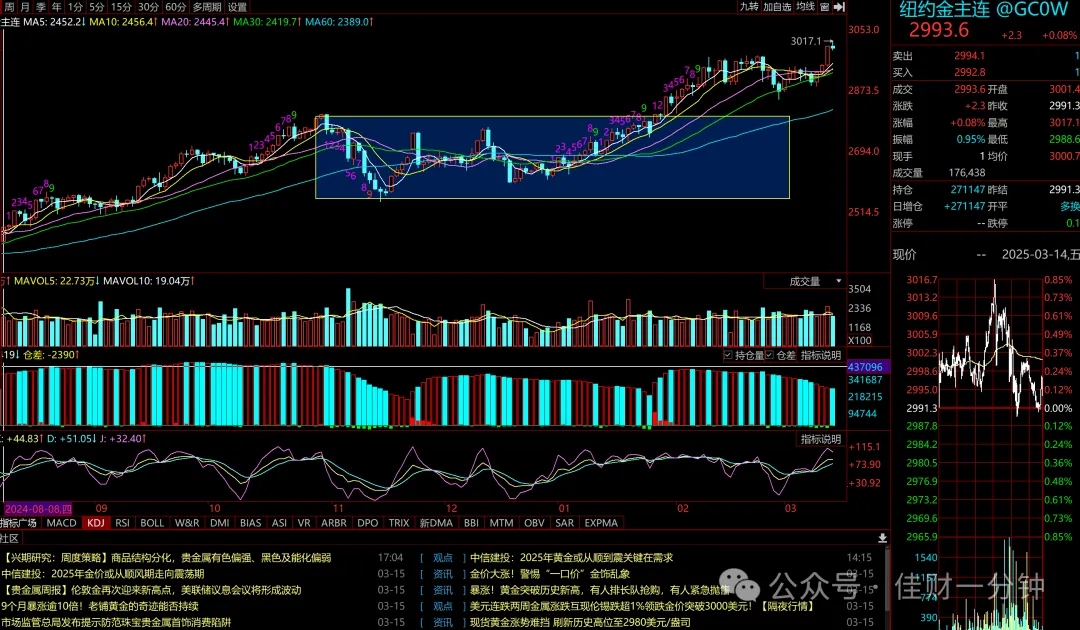Viewport: 1080px width, 630px height.
Task: Open news 中信建投:2025年黄金或从顺到震关键在需求
Action: (572, 558)
